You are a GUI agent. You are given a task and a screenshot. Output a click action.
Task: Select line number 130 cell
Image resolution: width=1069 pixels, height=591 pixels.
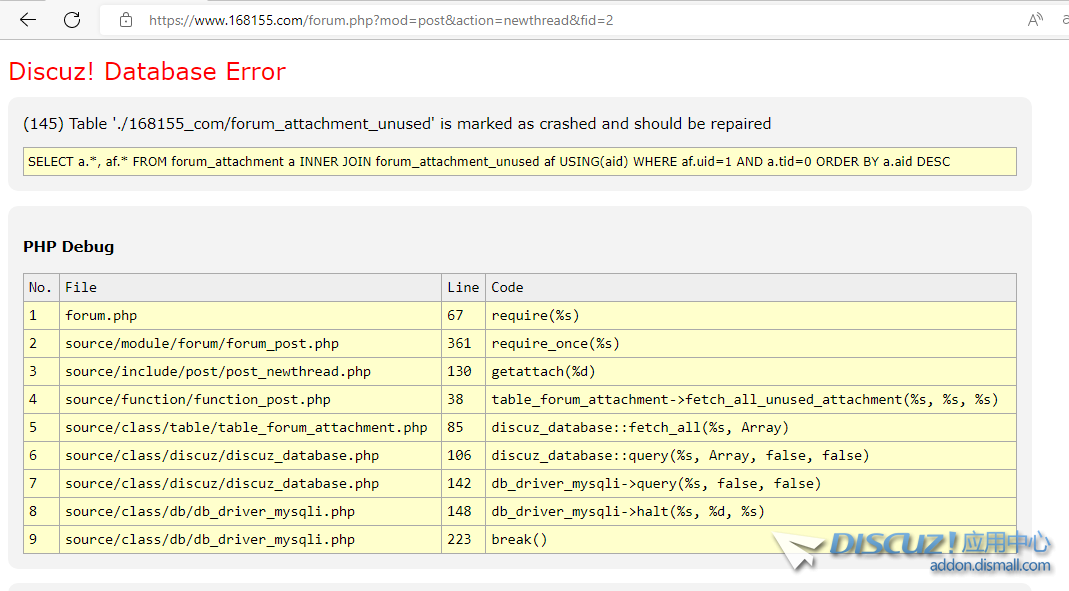[463, 372]
